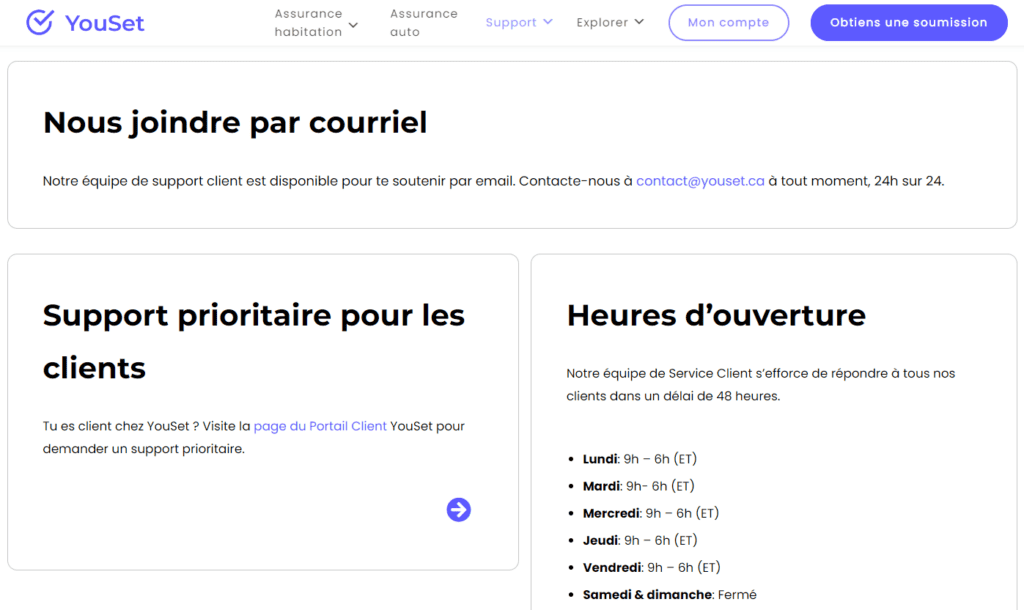Expand the Explorer dropdown chevron
The width and height of the screenshot is (1024, 610).
click(x=639, y=22)
